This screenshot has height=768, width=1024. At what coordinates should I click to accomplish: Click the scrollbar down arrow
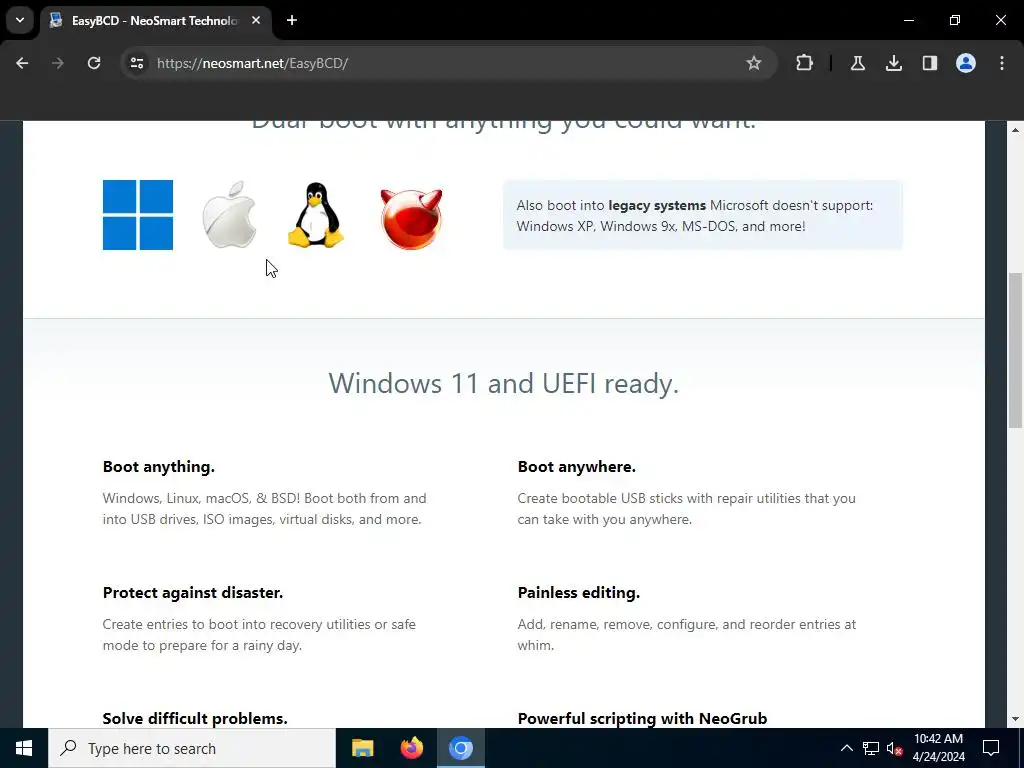pos(1015,719)
